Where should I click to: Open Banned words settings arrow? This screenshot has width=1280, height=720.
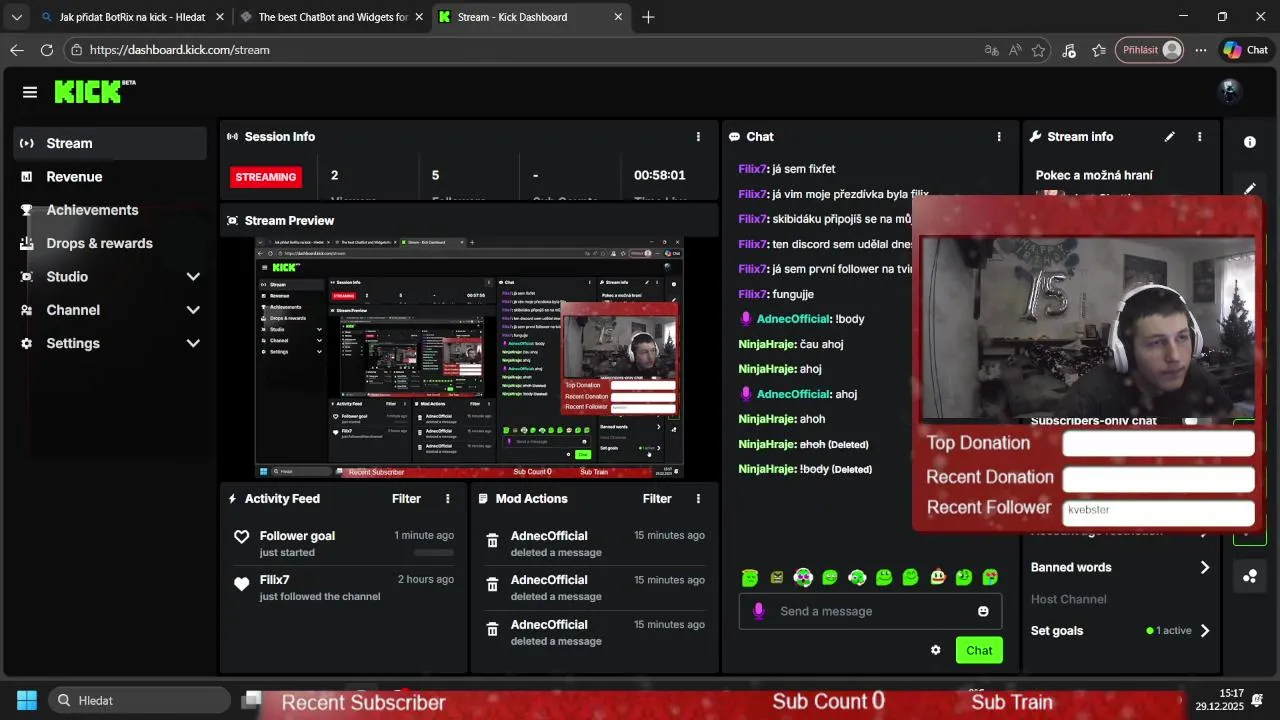coord(1205,567)
